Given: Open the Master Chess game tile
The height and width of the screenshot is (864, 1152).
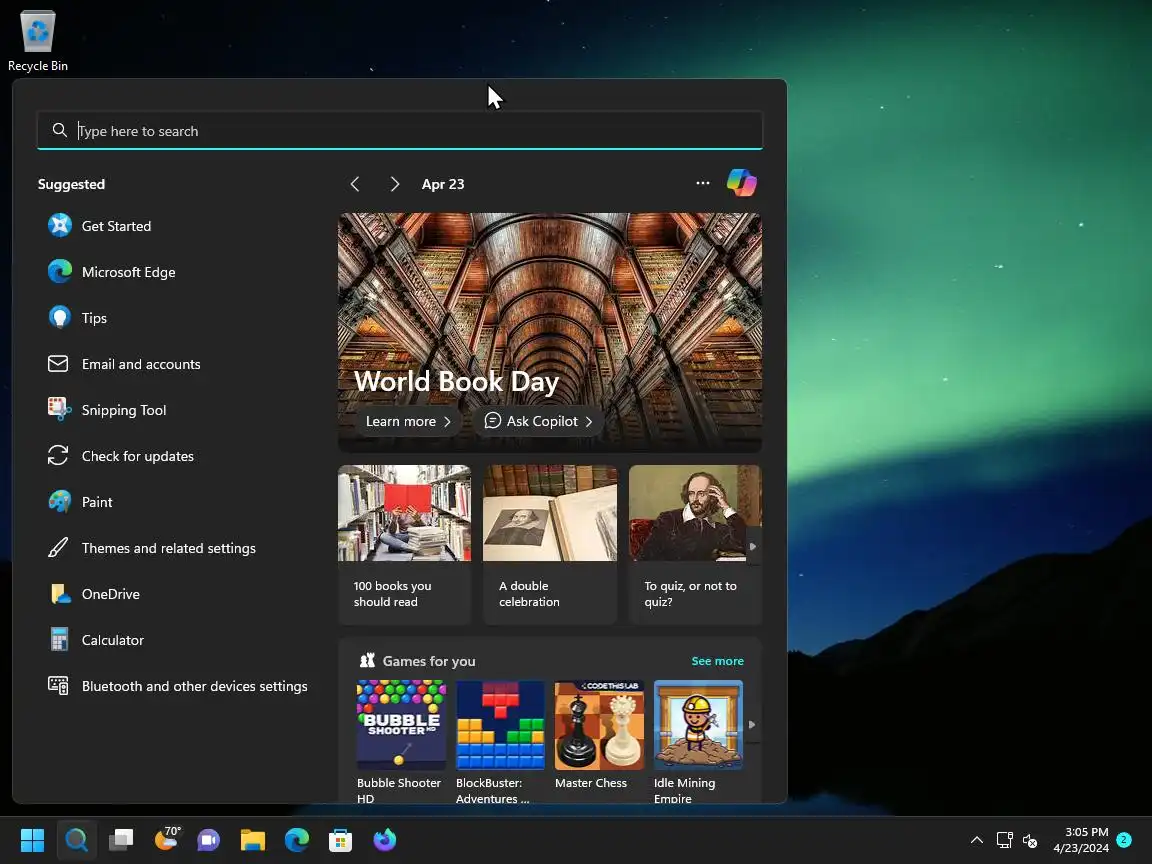Looking at the screenshot, I should [599, 736].
